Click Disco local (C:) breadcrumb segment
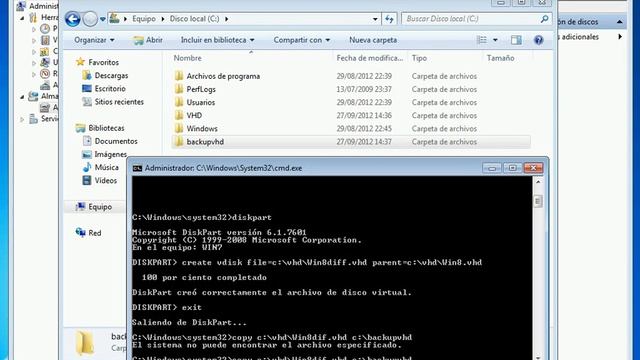This screenshot has height=360, width=640. point(194,19)
